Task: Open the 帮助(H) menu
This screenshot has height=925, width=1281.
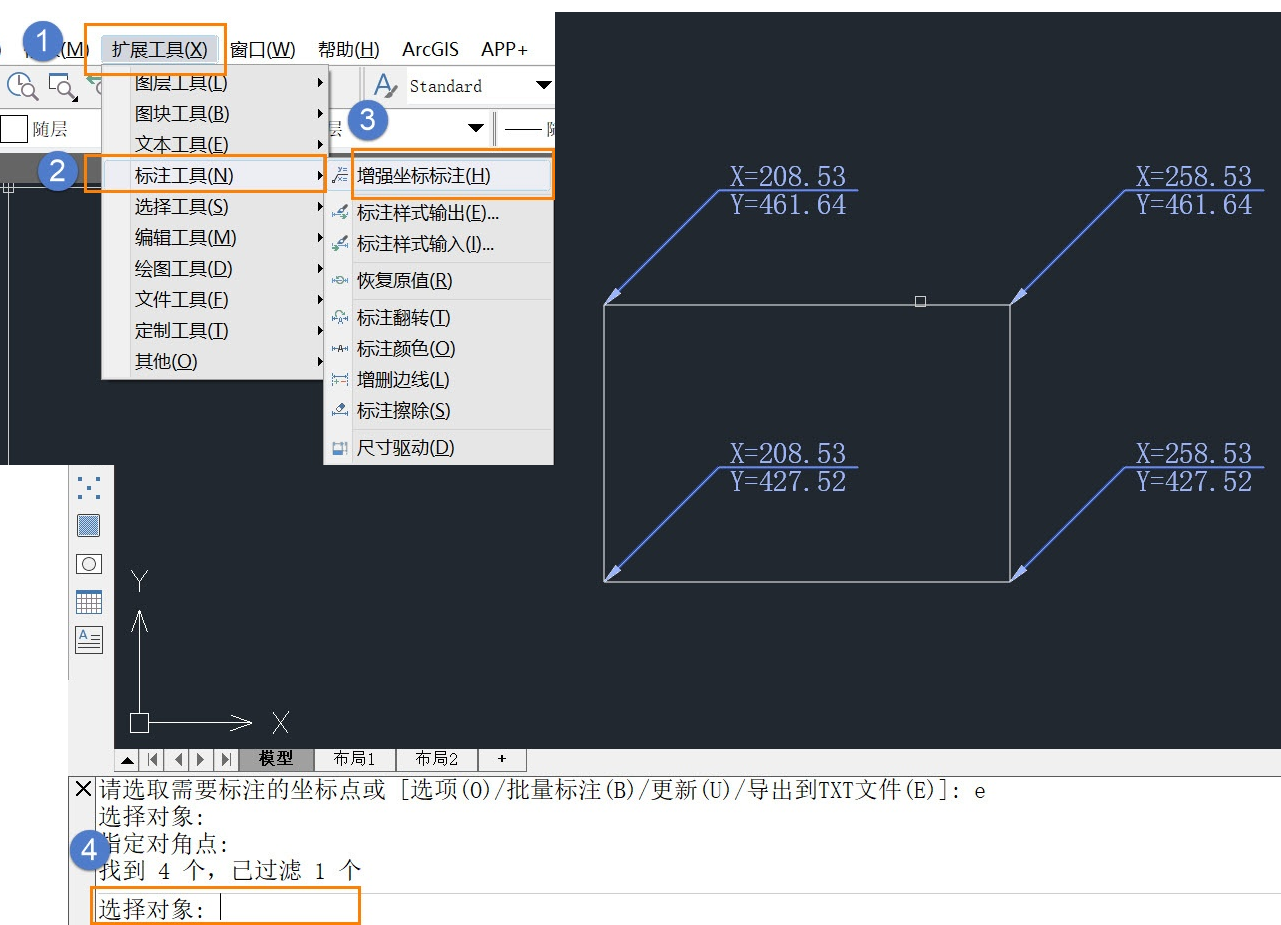Action: pyautogui.click(x=348, y=49)
